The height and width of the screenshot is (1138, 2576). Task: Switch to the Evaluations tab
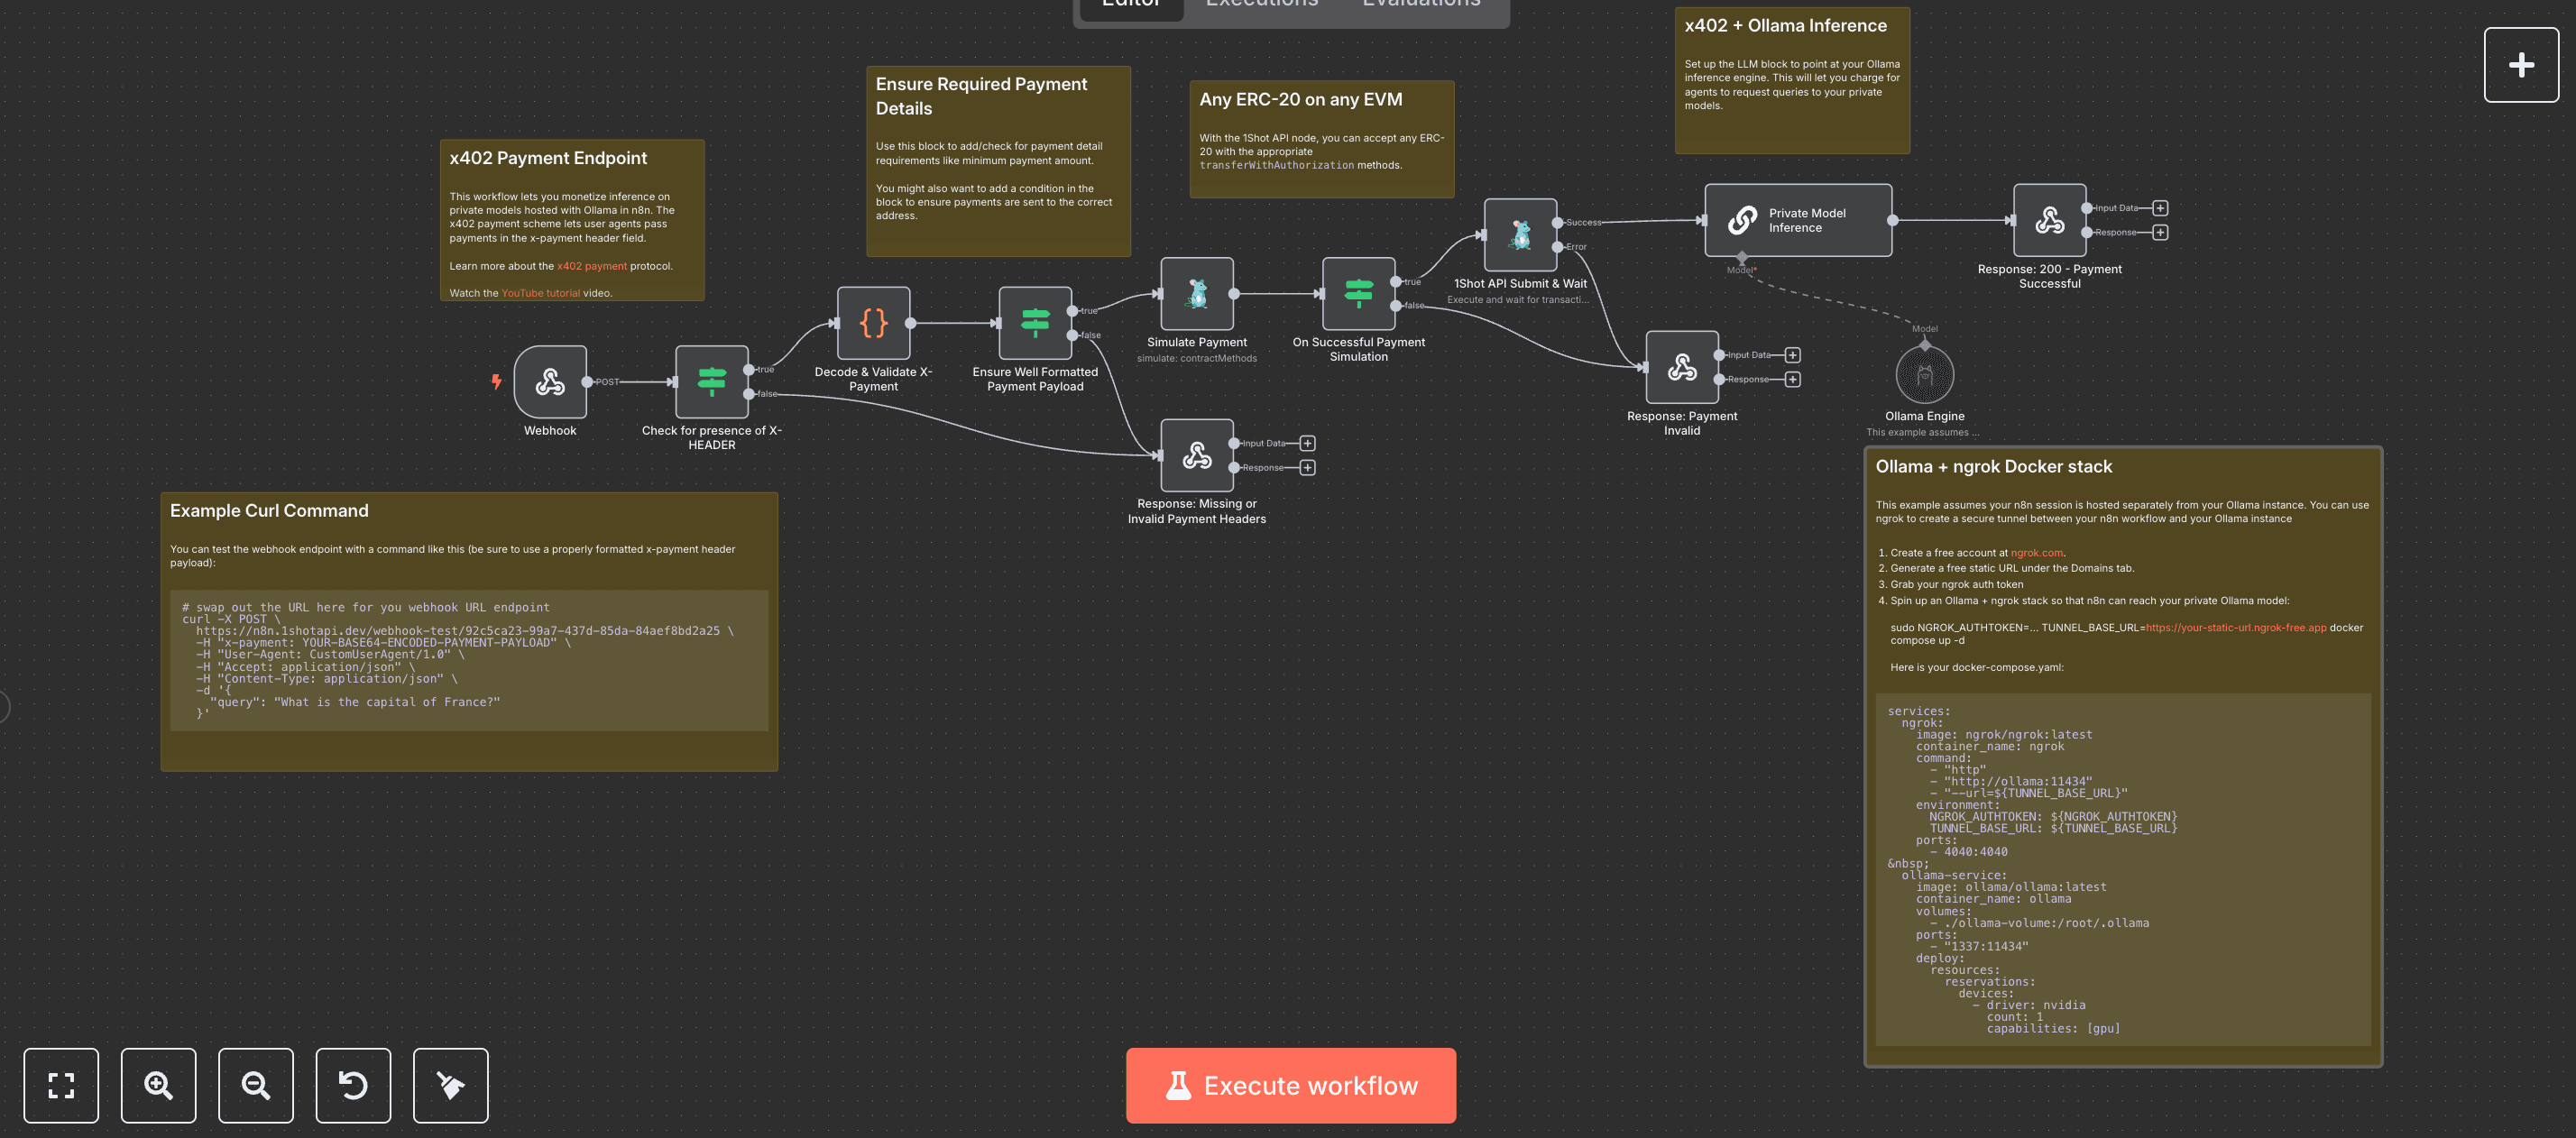[1421, 5]
